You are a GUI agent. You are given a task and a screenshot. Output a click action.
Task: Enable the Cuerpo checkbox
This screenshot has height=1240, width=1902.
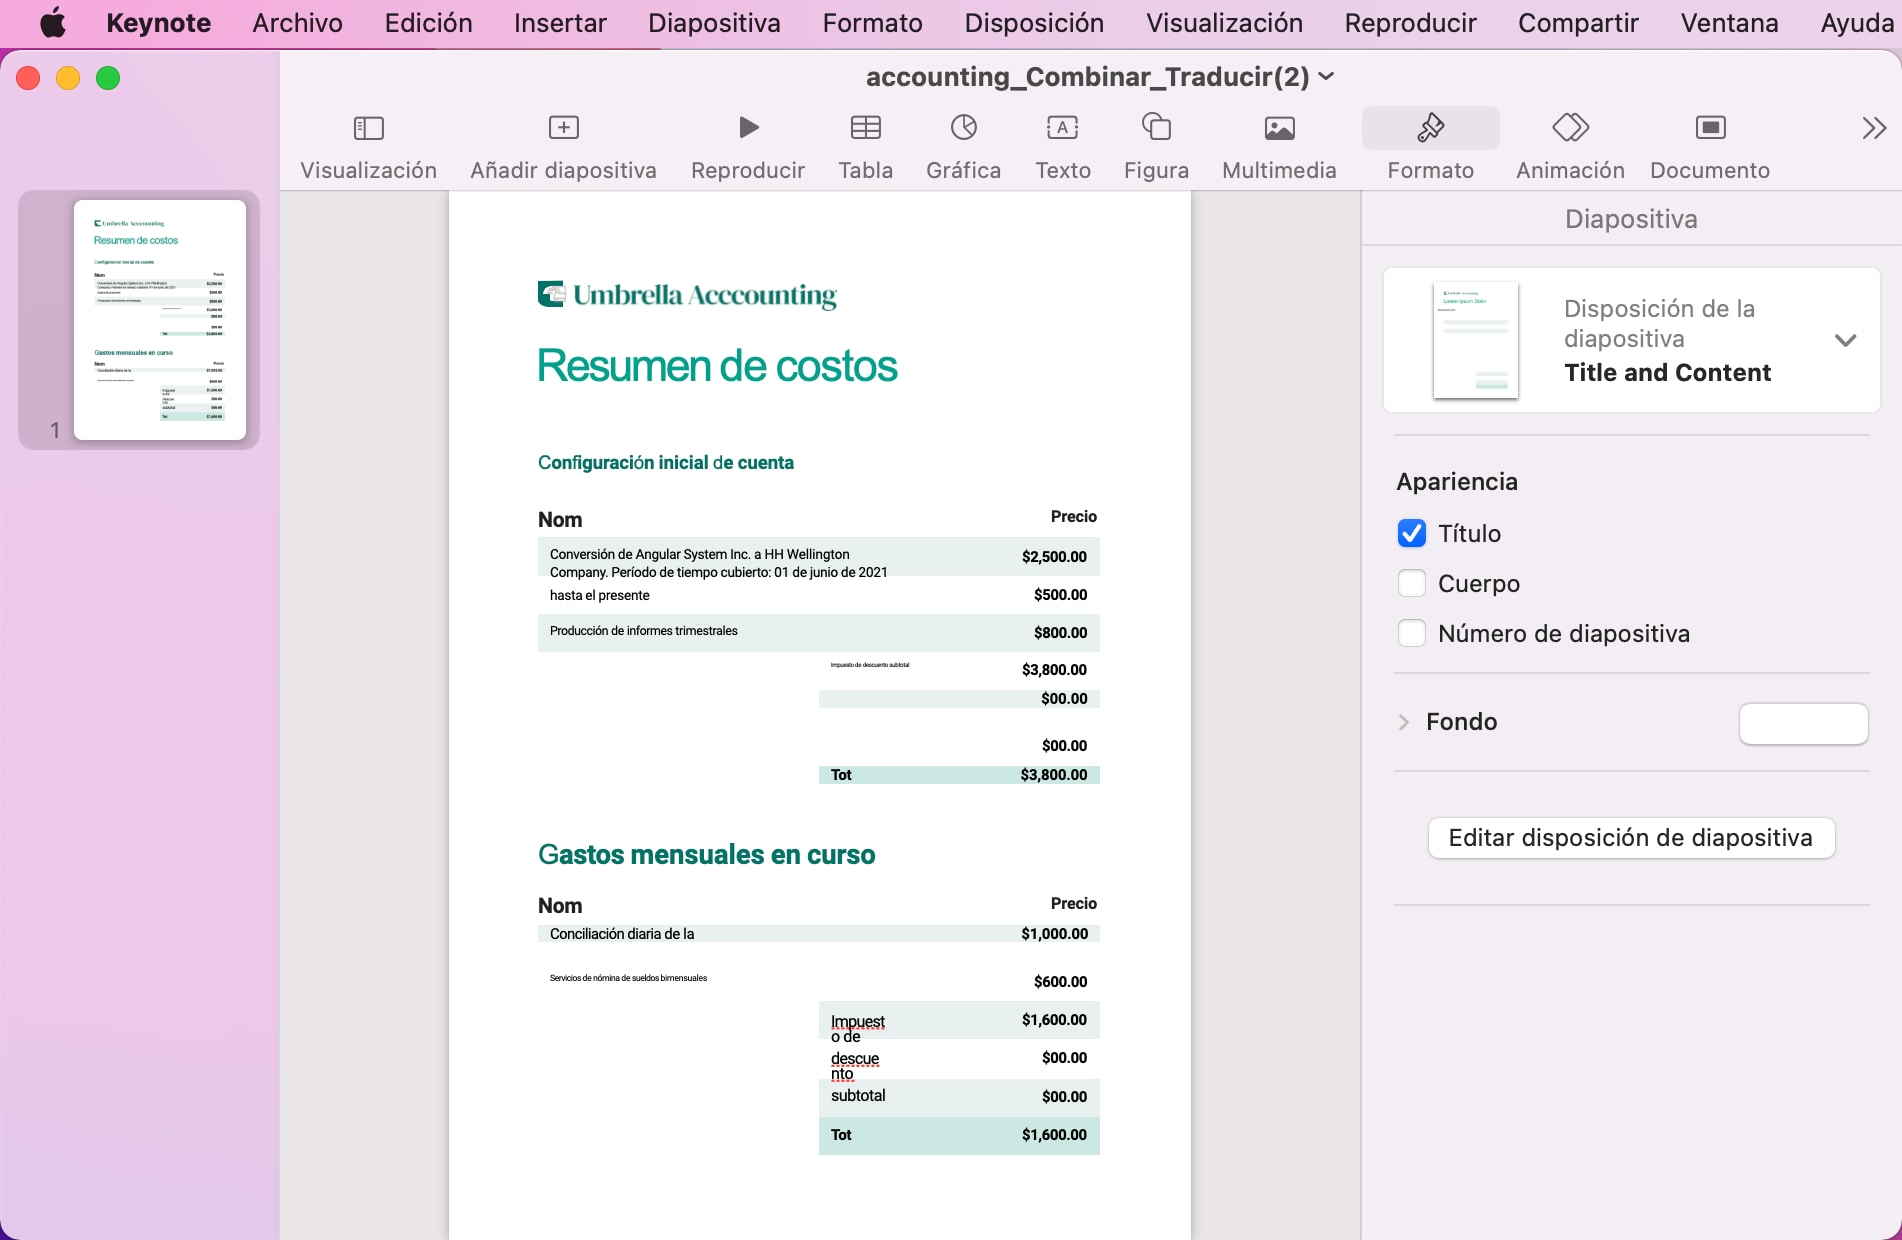pyautogui.click(x=1411, y=583)
